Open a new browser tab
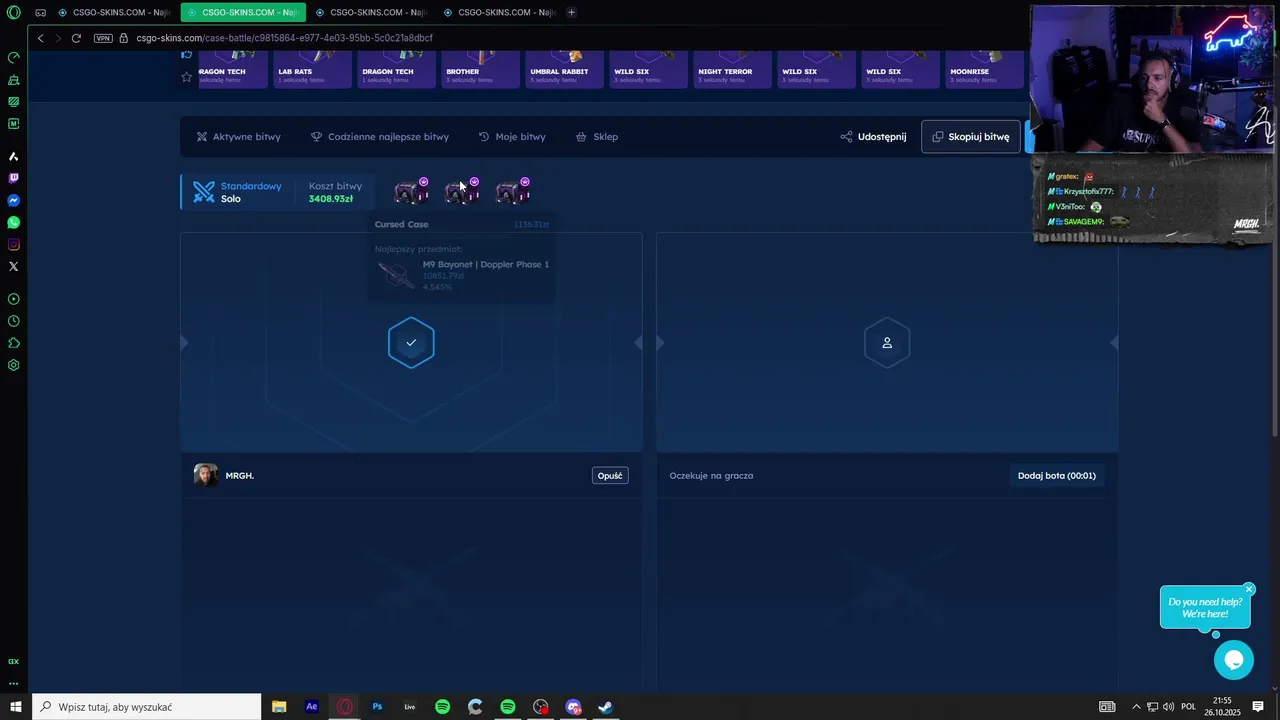Viewport: 1280px width, 720px height. tap(571, 12)
